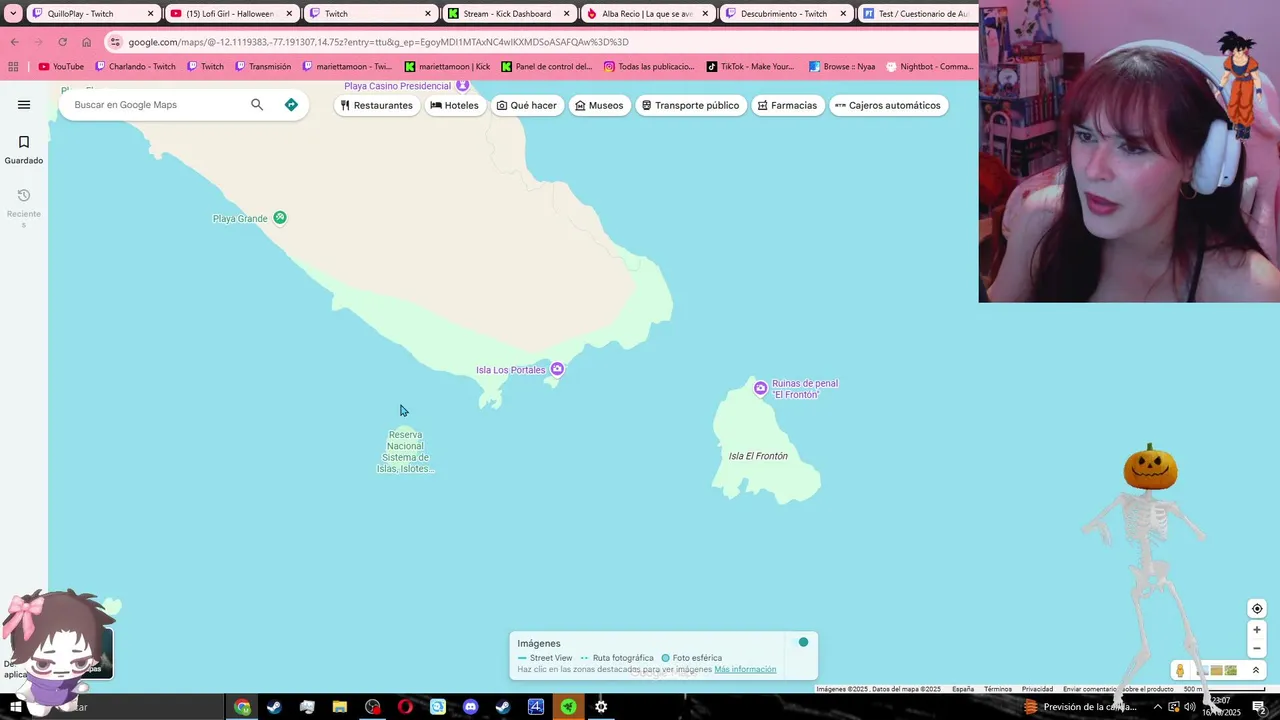The image size is (1280, 720).
Task: Select the Museos category chip
Action: pyautogui.click(x=599, y=105)
